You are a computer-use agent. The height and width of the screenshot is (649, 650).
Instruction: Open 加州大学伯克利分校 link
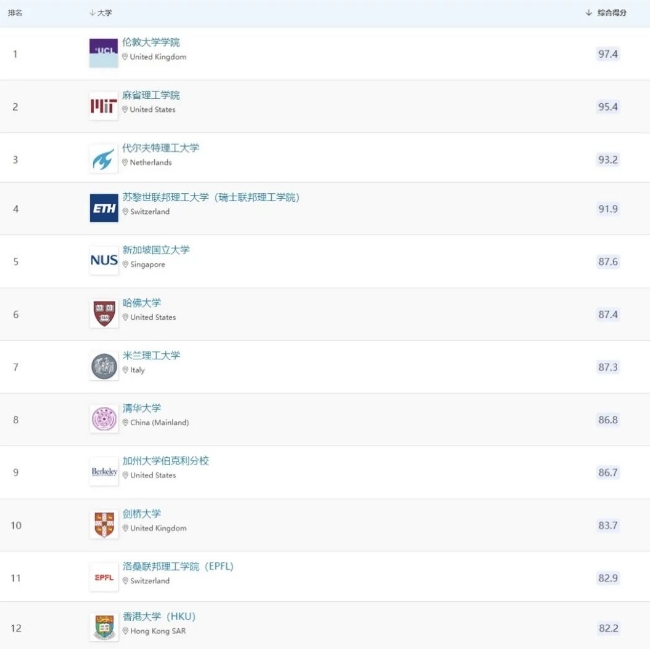point(166,461)
